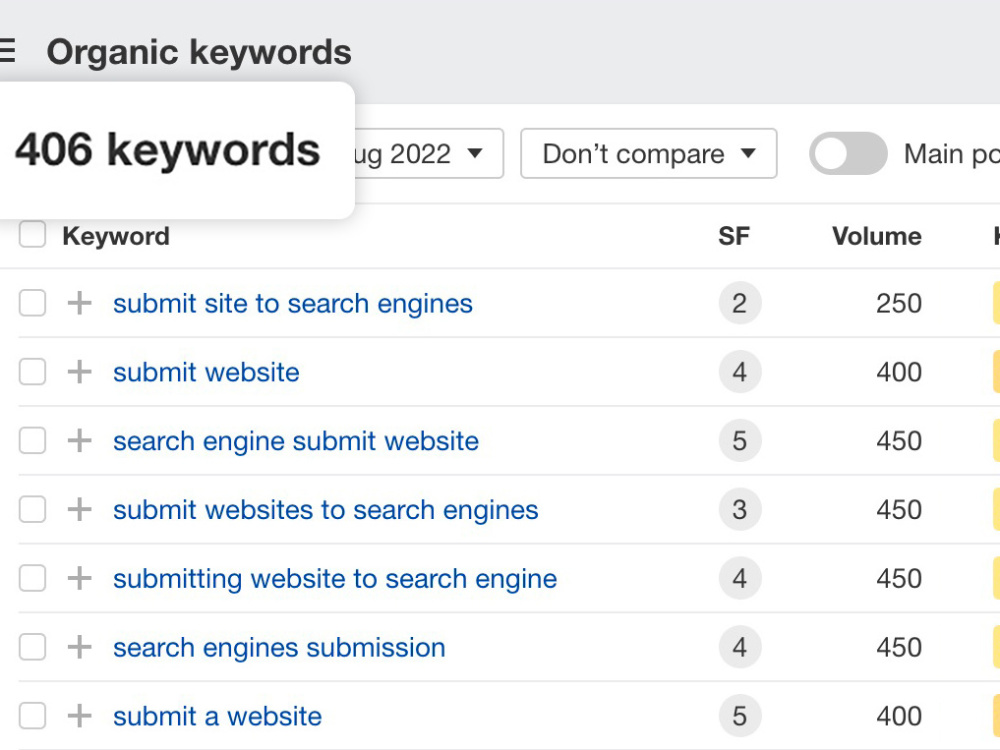This screenshot has width=1000, height=750.
Task: Check the box for 'submit a website'
Action: pos(32,716)
